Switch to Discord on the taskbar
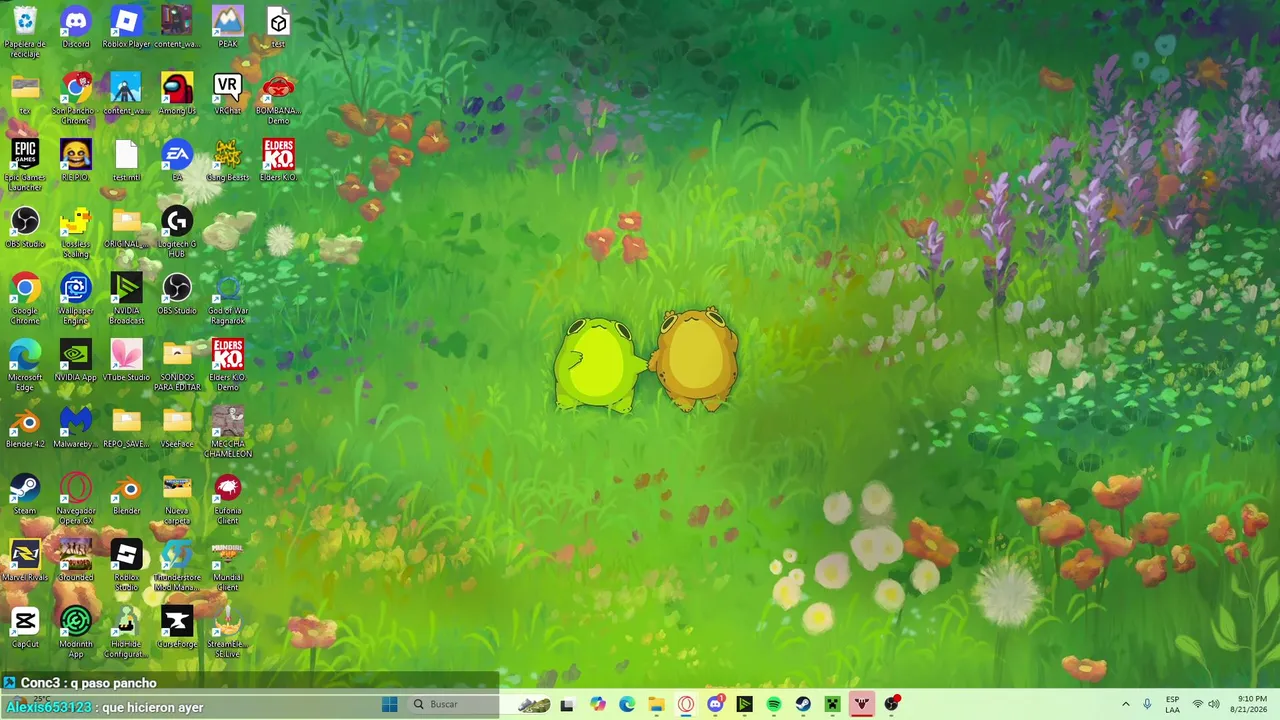1280x720 pixels. [715, 704]
